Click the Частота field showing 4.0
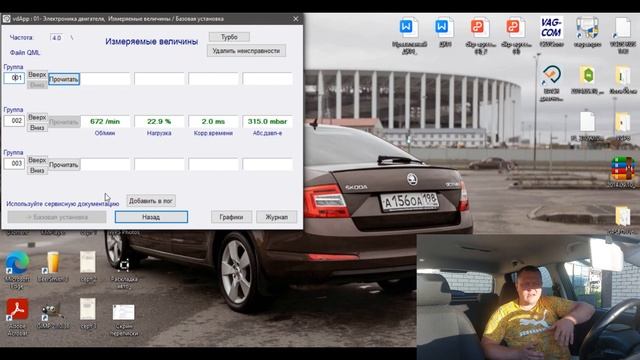This screenshot has width=640, height=360. [57, 38]
